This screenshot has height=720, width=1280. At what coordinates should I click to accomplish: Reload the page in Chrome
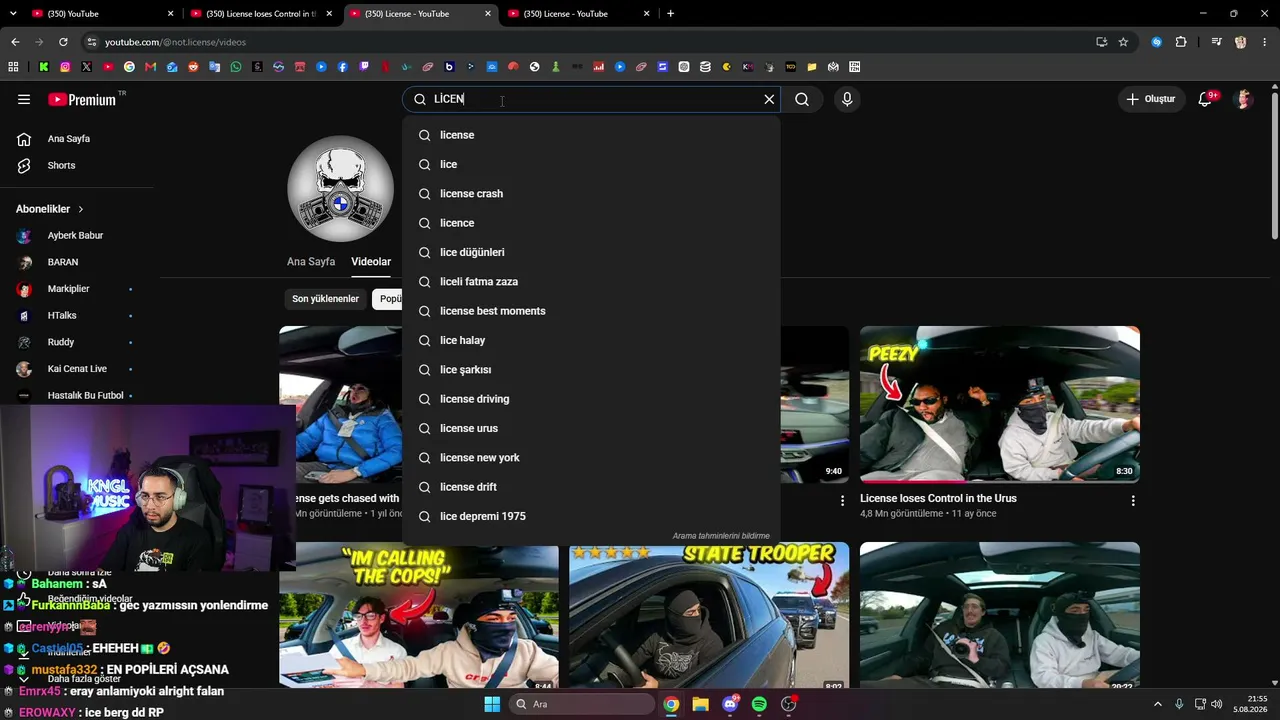click(63, 42)
